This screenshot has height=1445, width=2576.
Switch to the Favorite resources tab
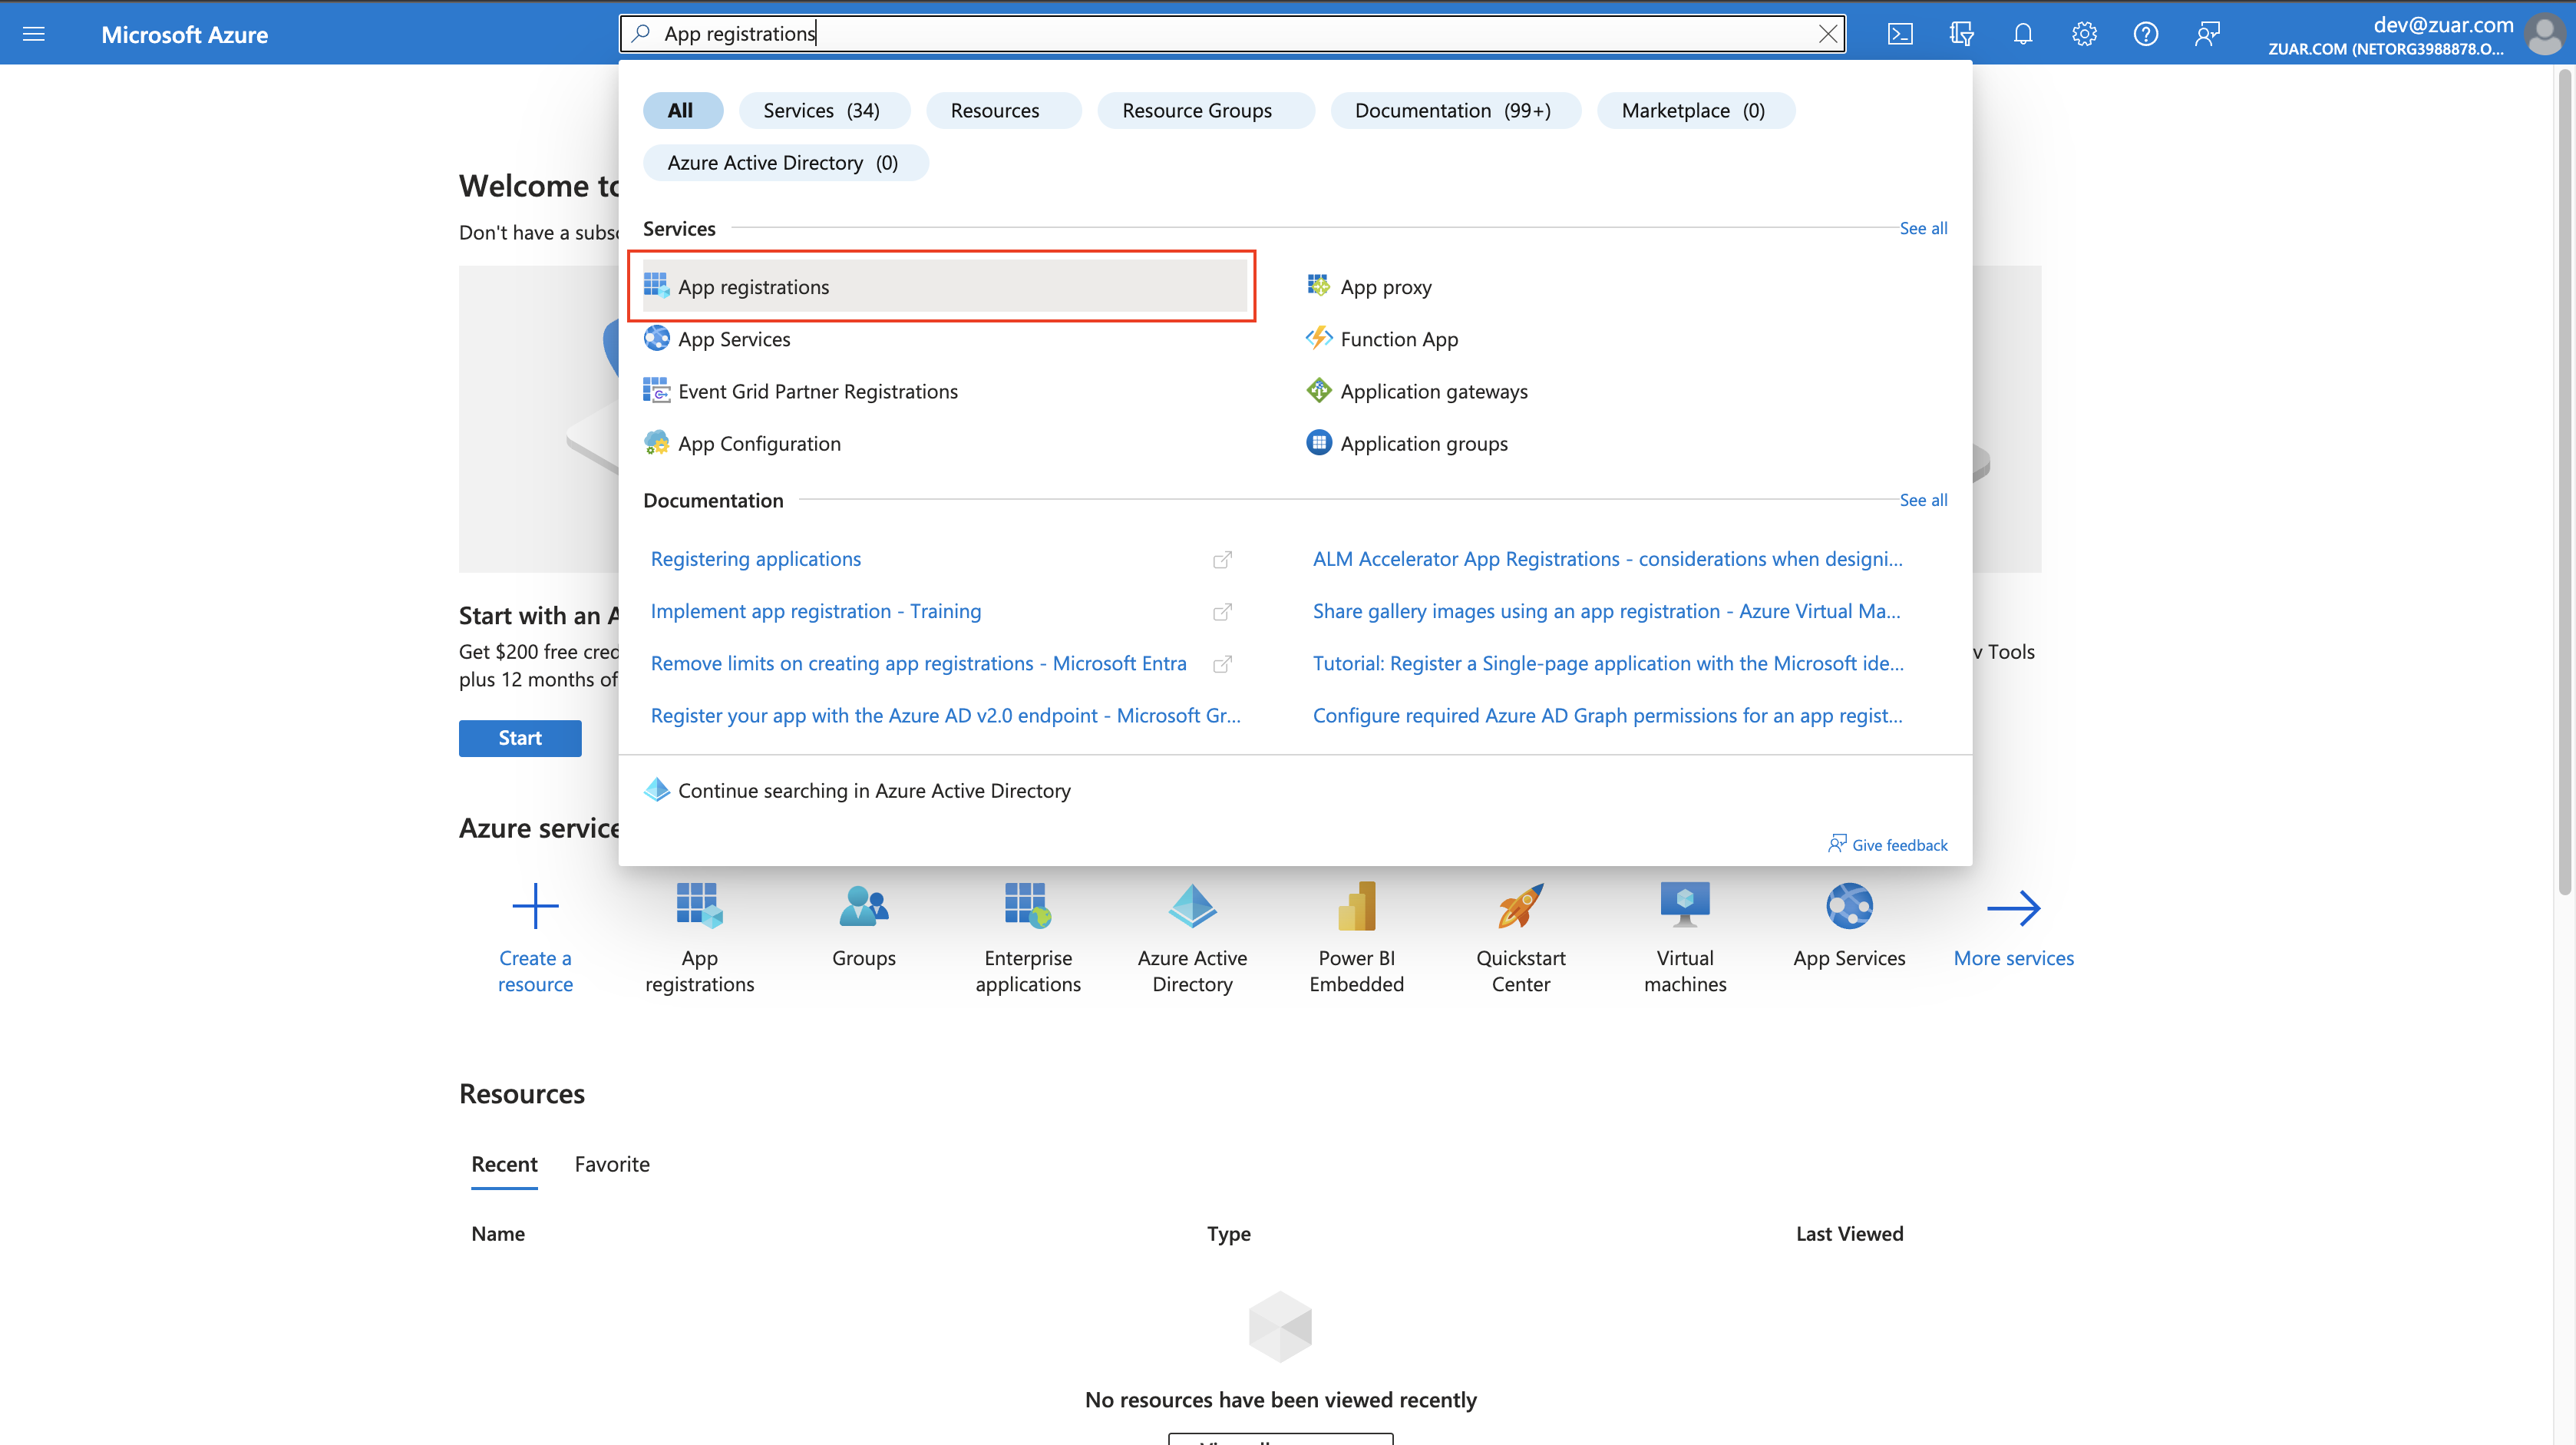pos(612,1164)
